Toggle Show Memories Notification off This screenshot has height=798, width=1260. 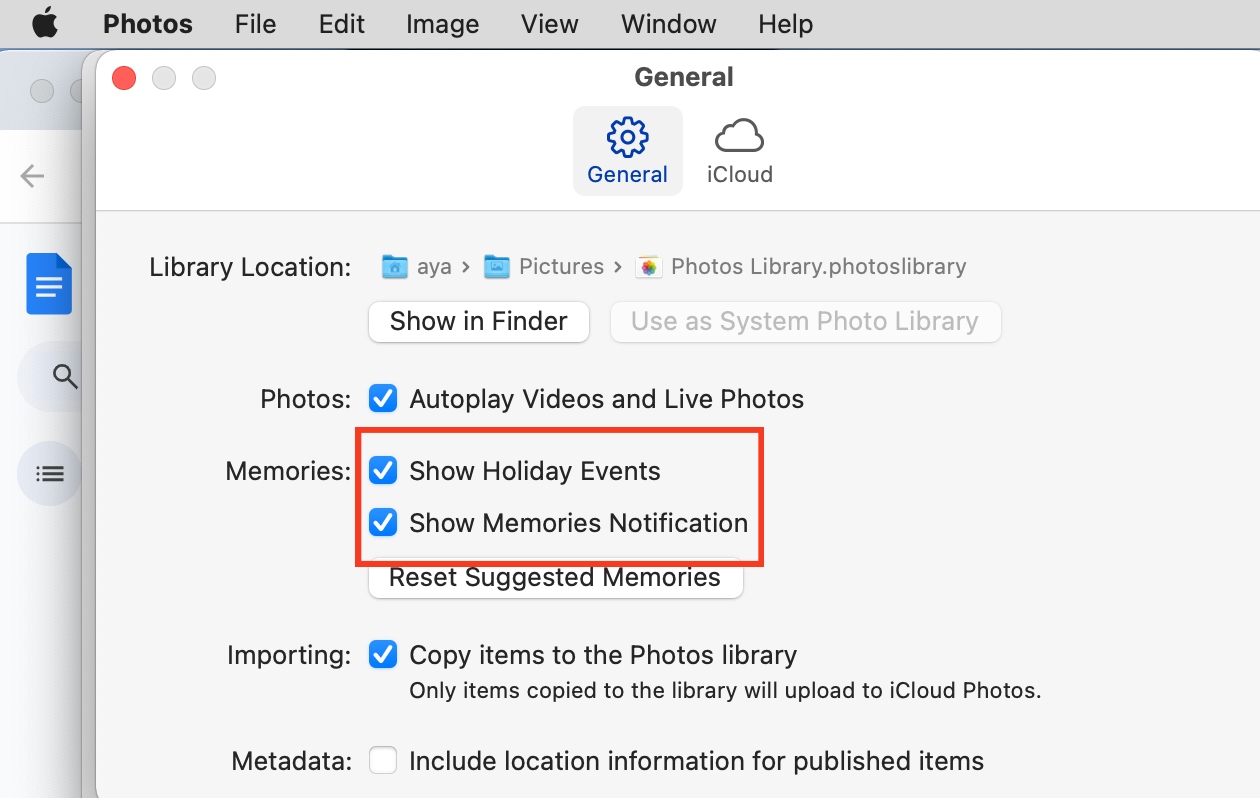383,522
